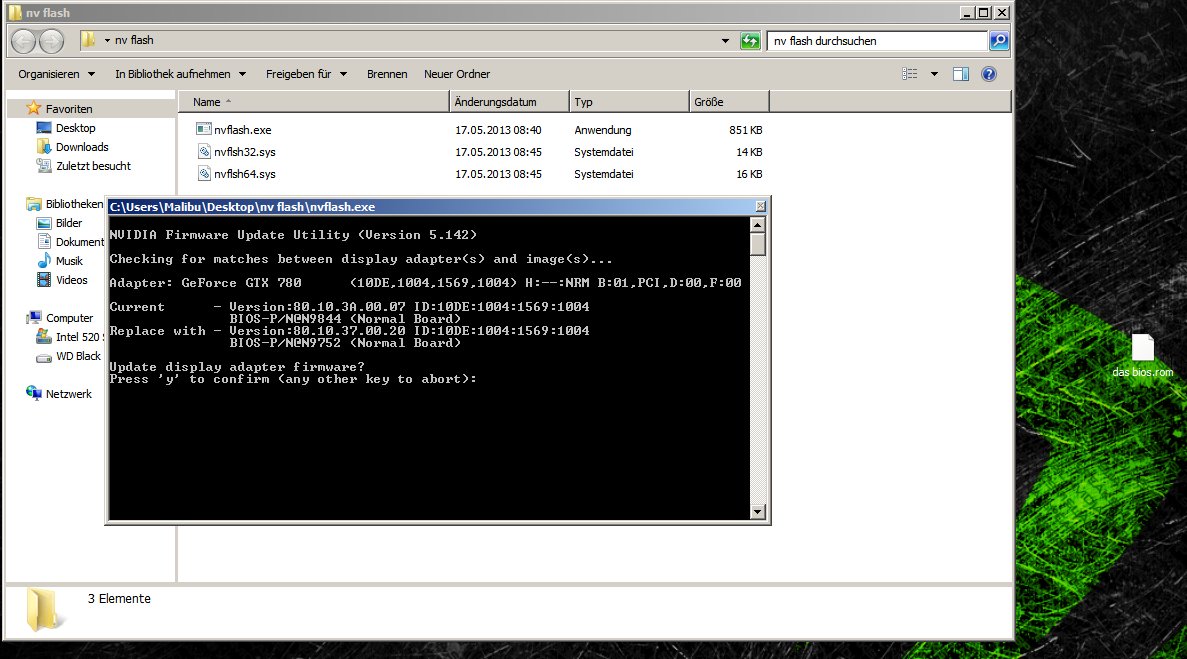Viewport: 1187px width, 659px height.
Task: Click the WD Black drive icon
Action: click(x=44, y=357)
